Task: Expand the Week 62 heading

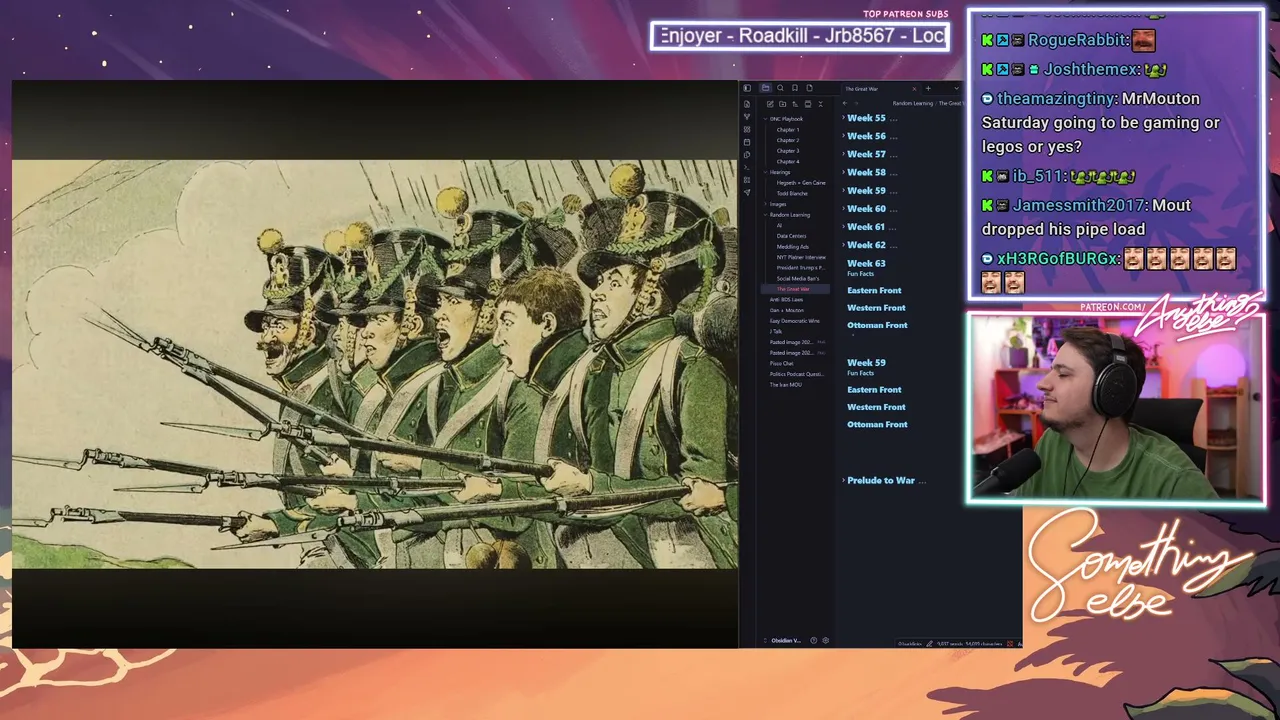Action: [x=843, y=245]
